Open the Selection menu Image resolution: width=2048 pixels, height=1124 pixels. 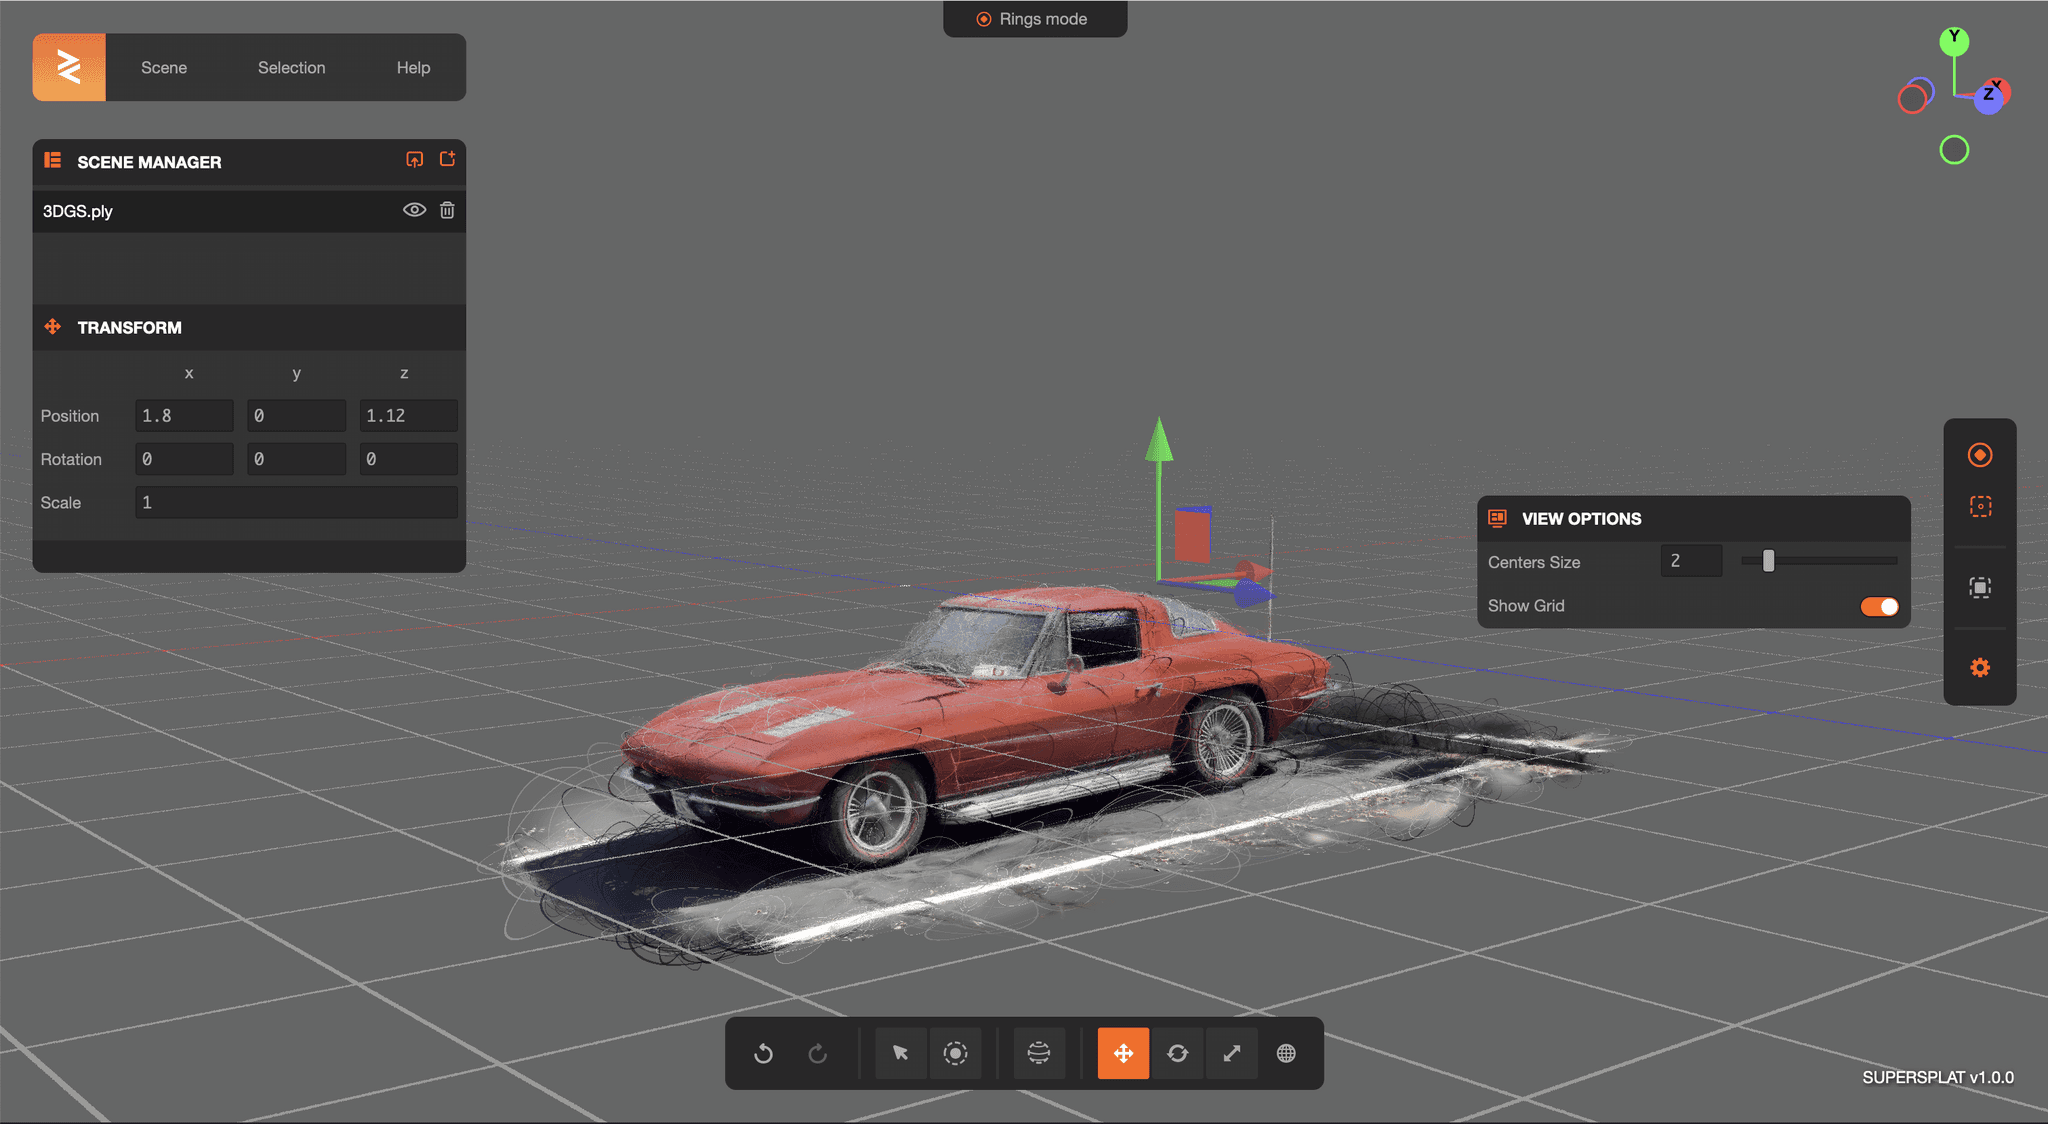(291, 67)
